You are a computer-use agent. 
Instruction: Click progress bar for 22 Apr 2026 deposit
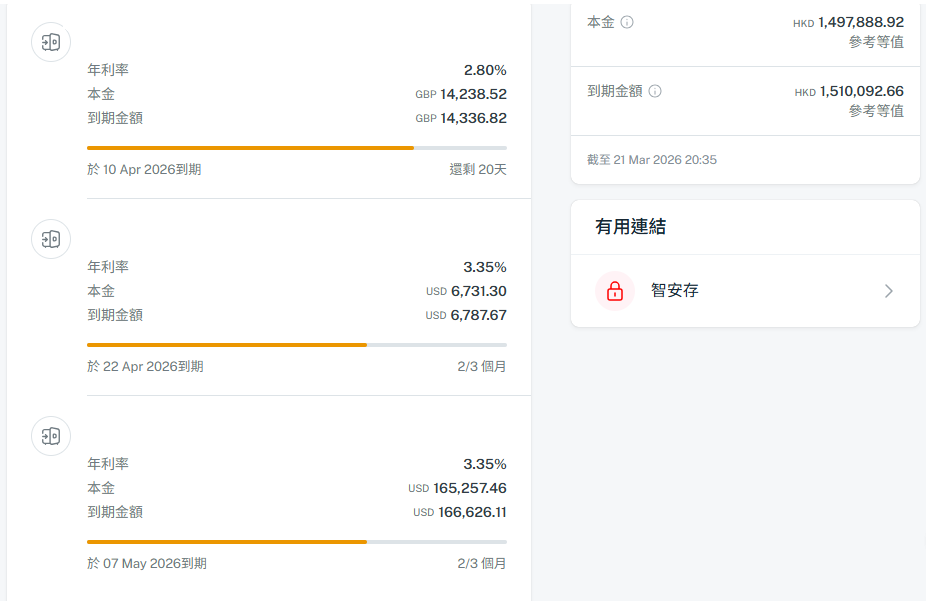click(296, 345)
